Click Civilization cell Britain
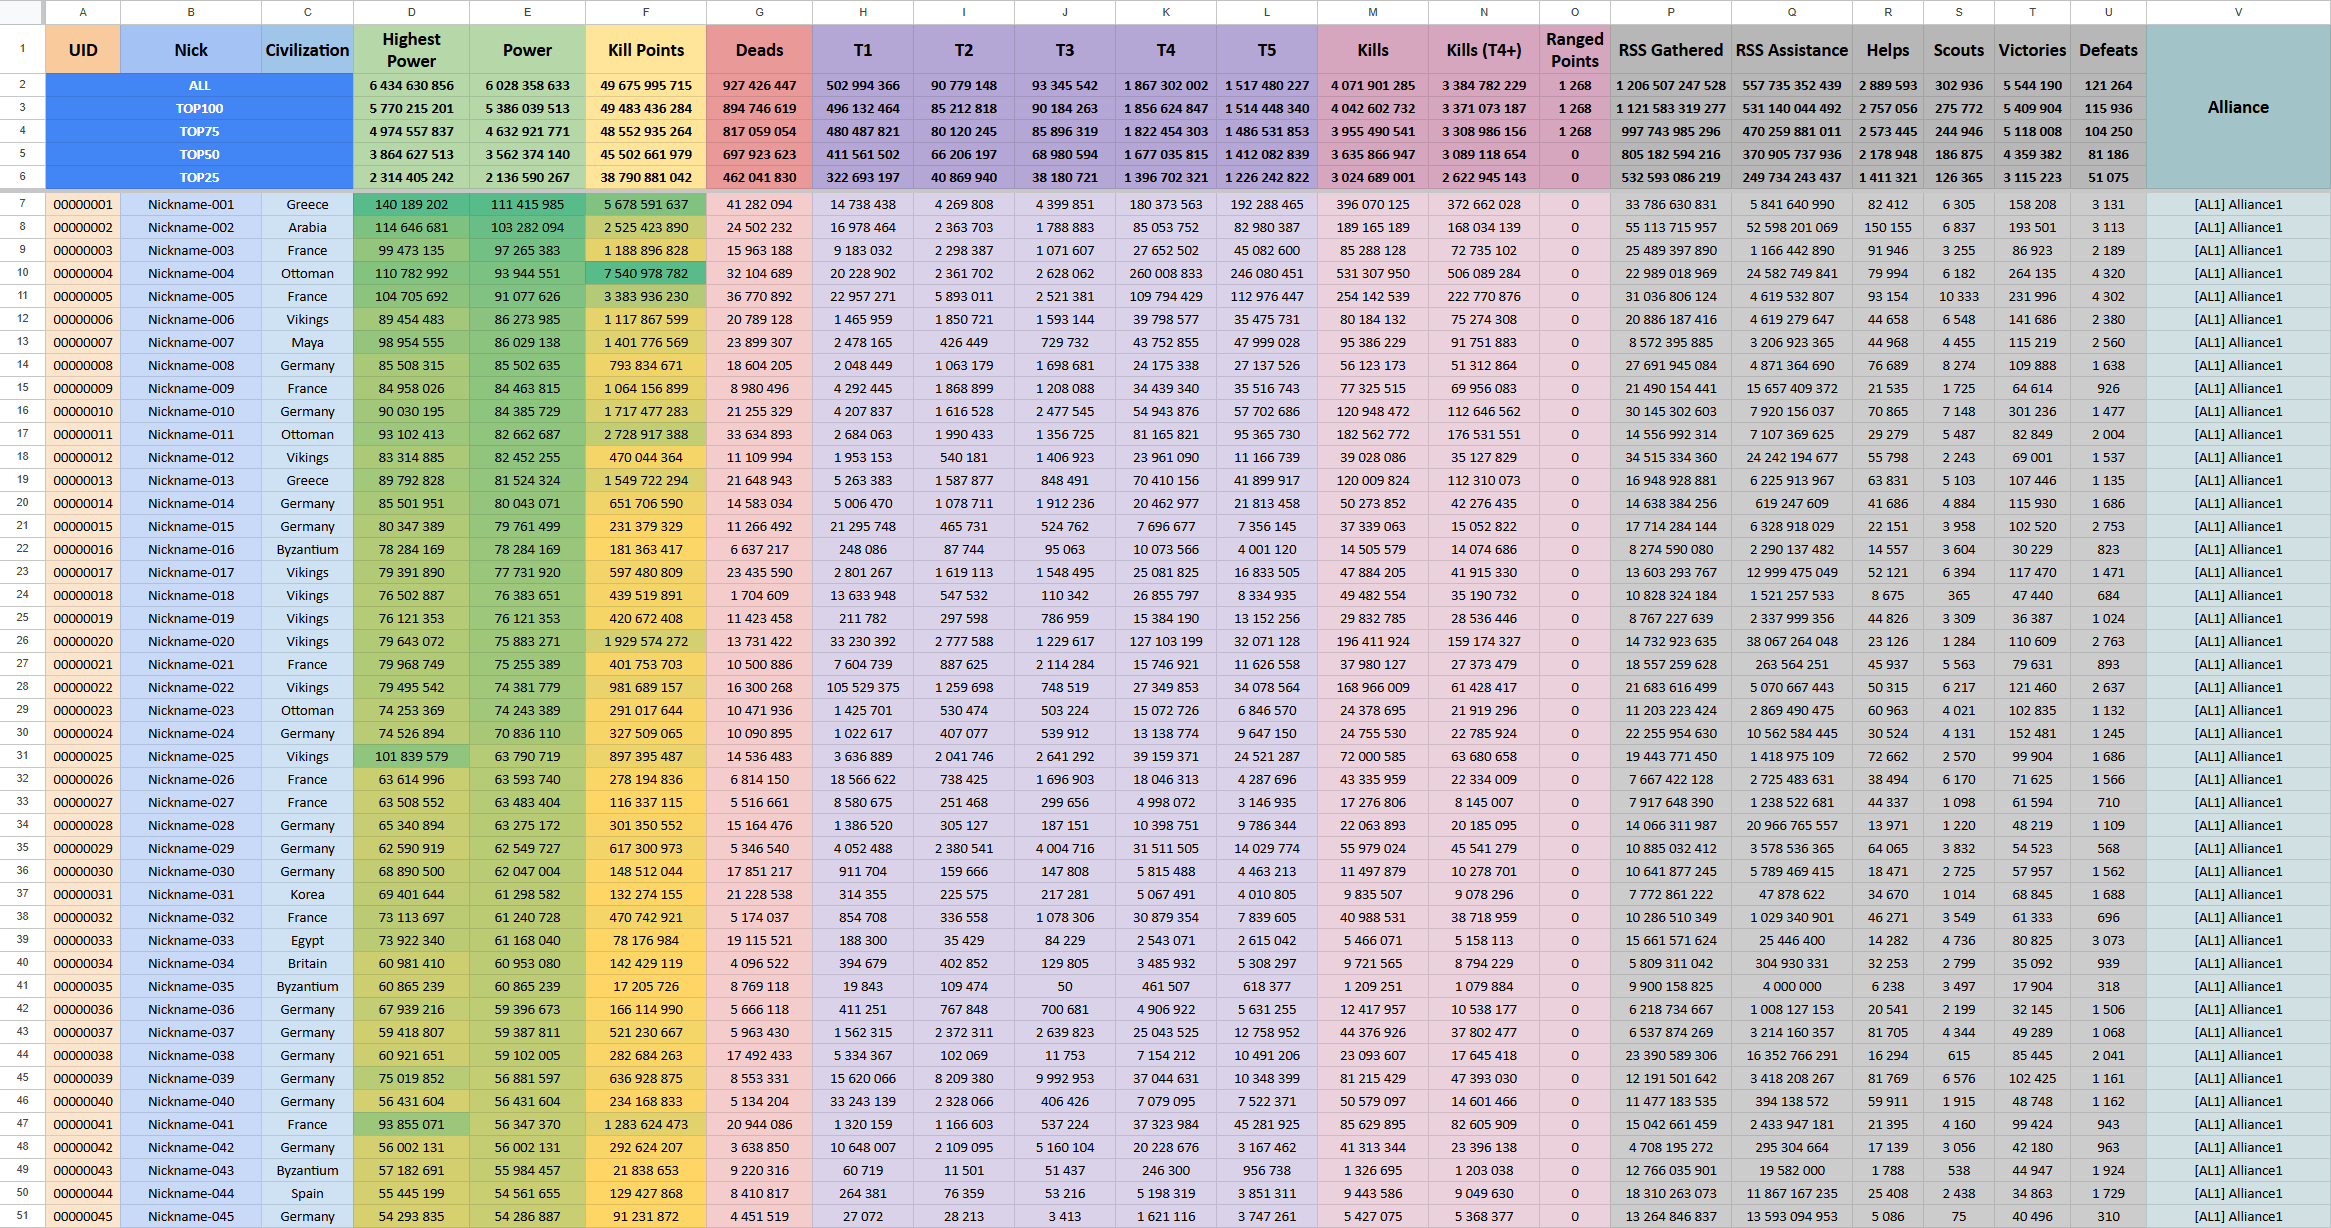Screen dimensions: 2331x1228 pyautogui.click(x=307, y=963)
